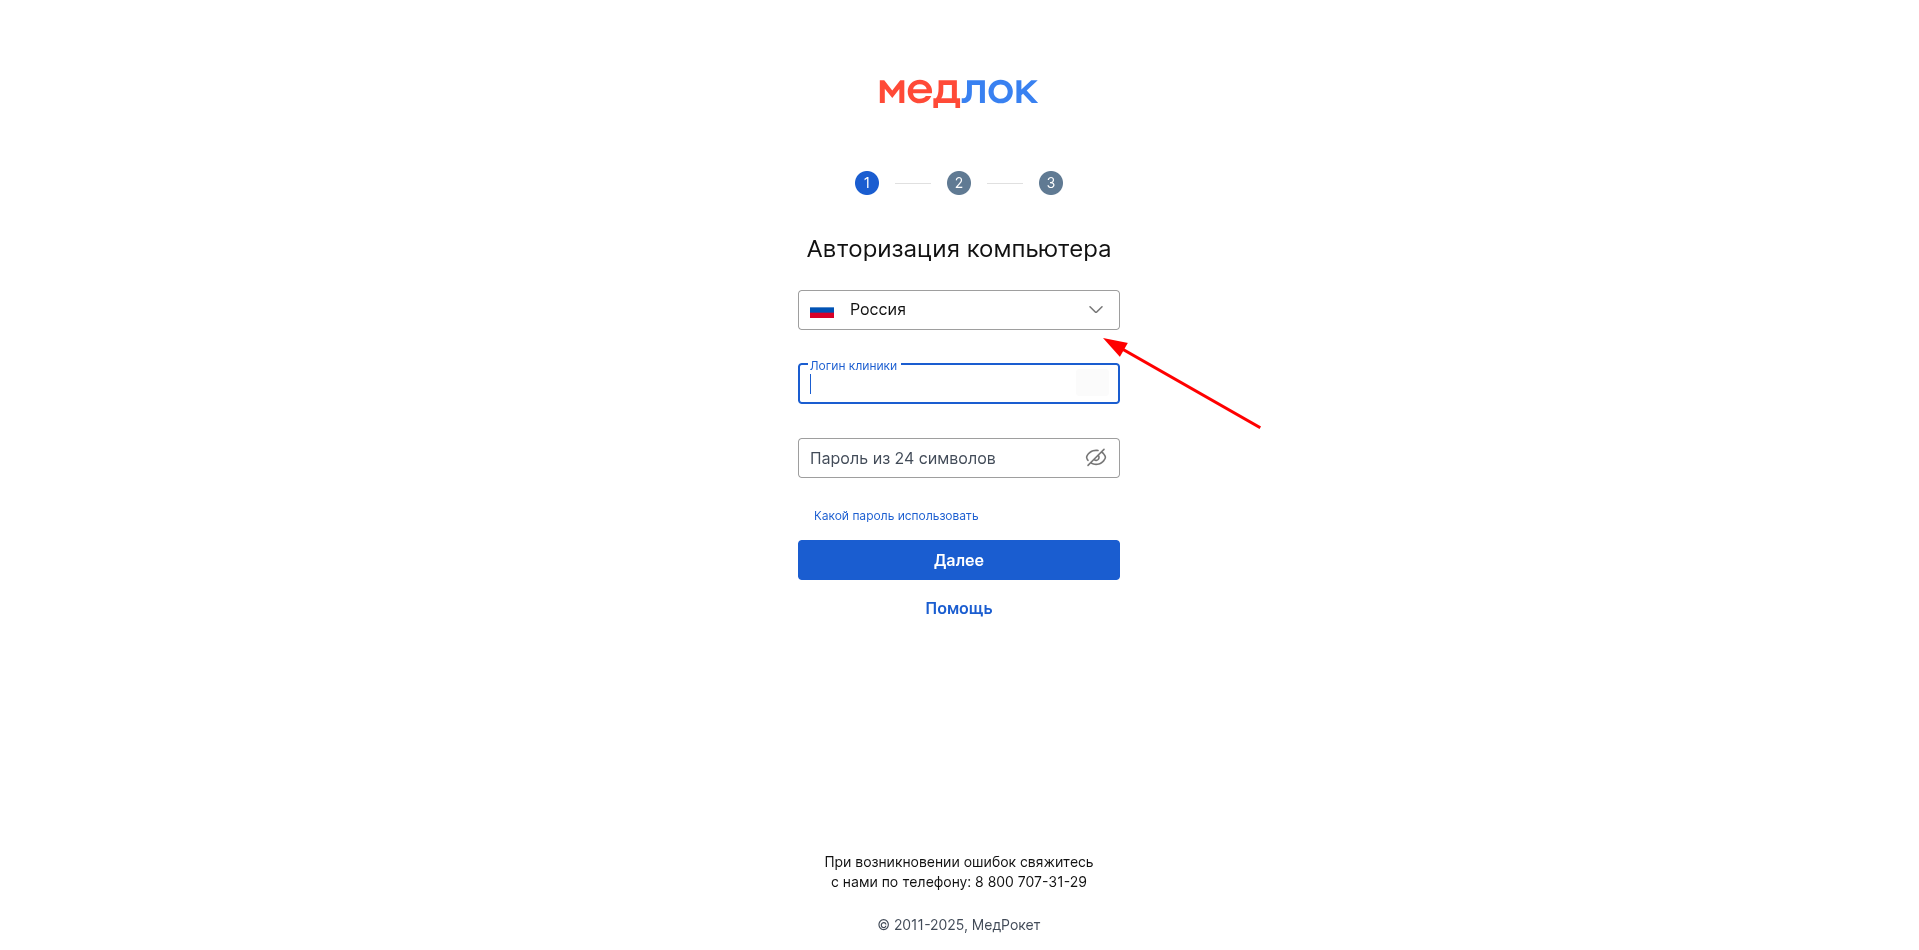The height and width of the screenshot is (950, 1919).
Task: Select step 1 circle in progress indicator
Action: click(x=867, y=183)
